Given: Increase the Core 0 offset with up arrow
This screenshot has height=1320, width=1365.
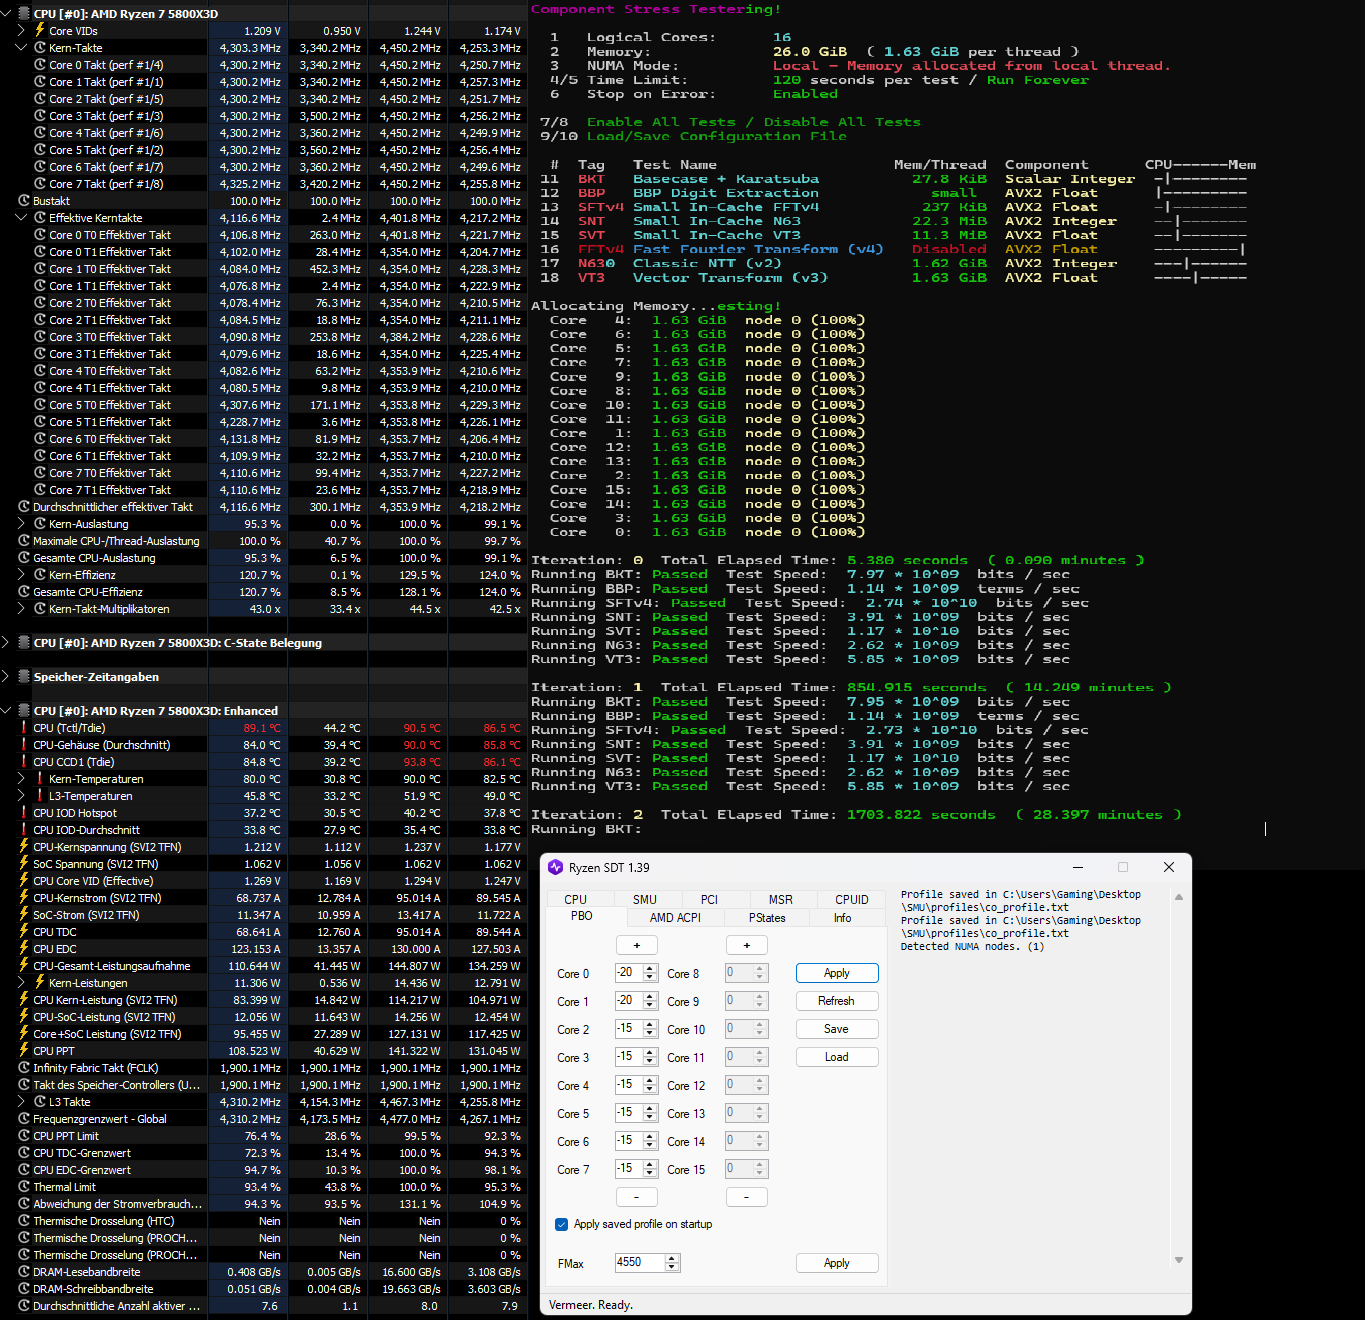Looking at the screenshot, I should [650, 969].
